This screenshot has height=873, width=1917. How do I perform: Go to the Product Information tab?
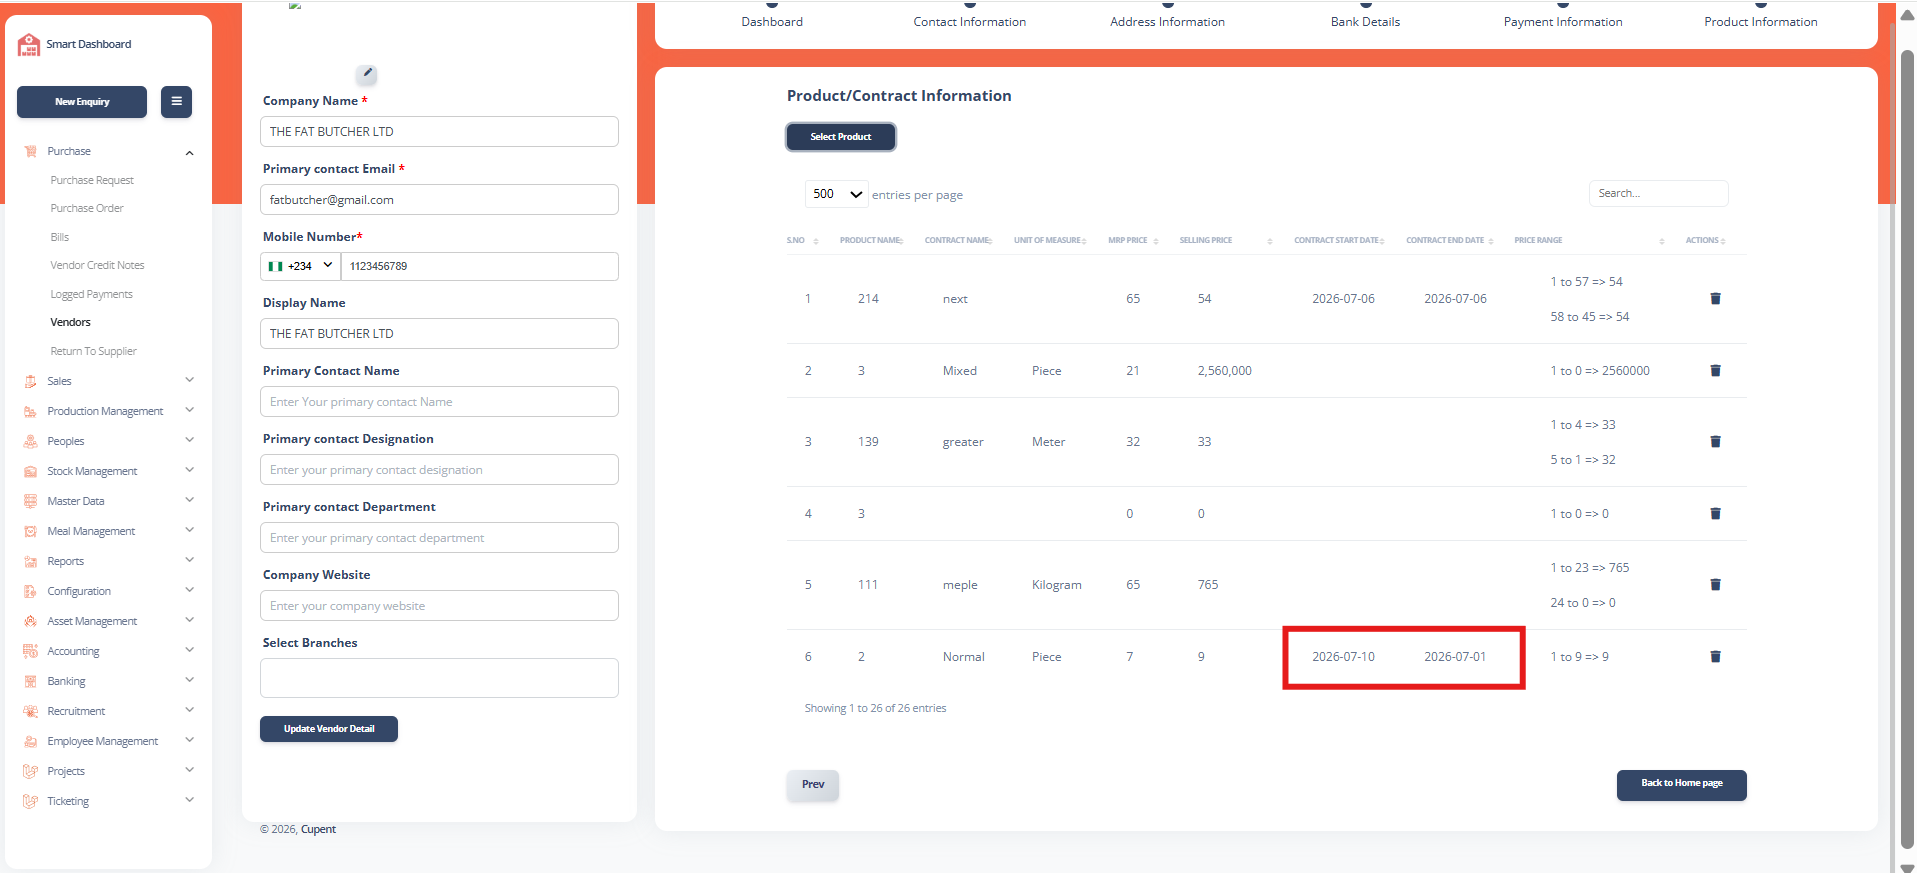pos(1761,21)
